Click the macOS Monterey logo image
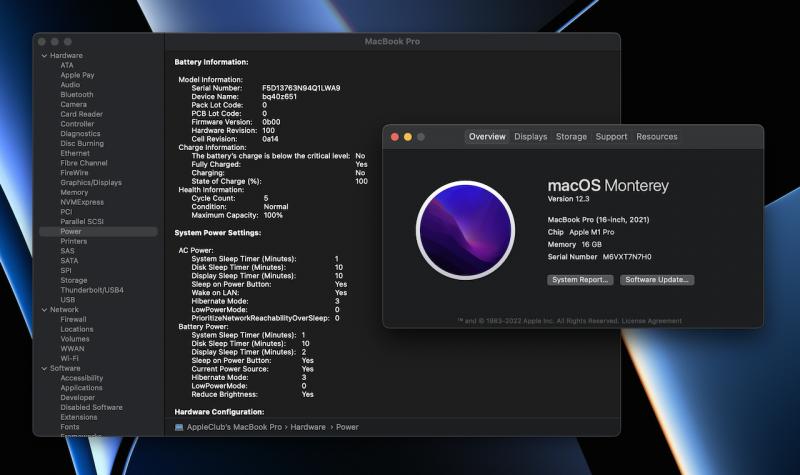Screen dimensions: 800x475 (464, 229)
